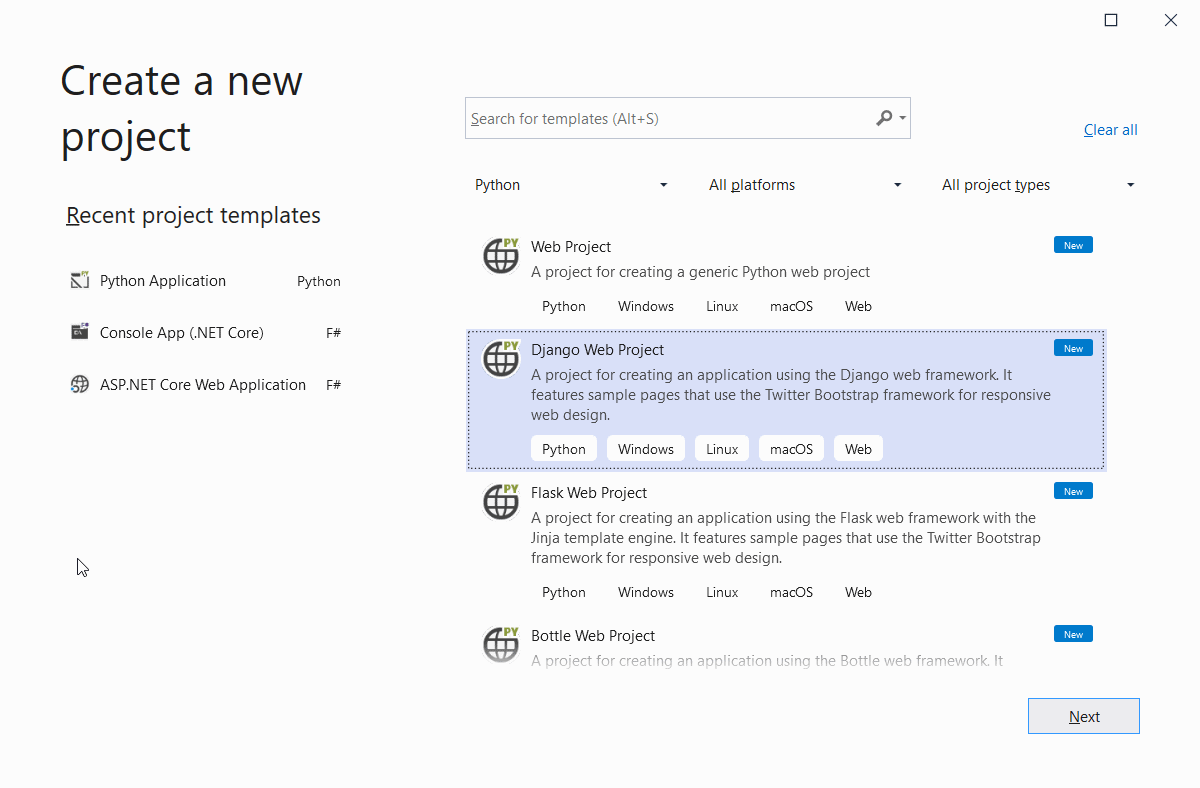The height and width of the screenshot is (788, 1200).
Task: Click the Linux tag under Django Web Project
Action: [x=722, y=449]
